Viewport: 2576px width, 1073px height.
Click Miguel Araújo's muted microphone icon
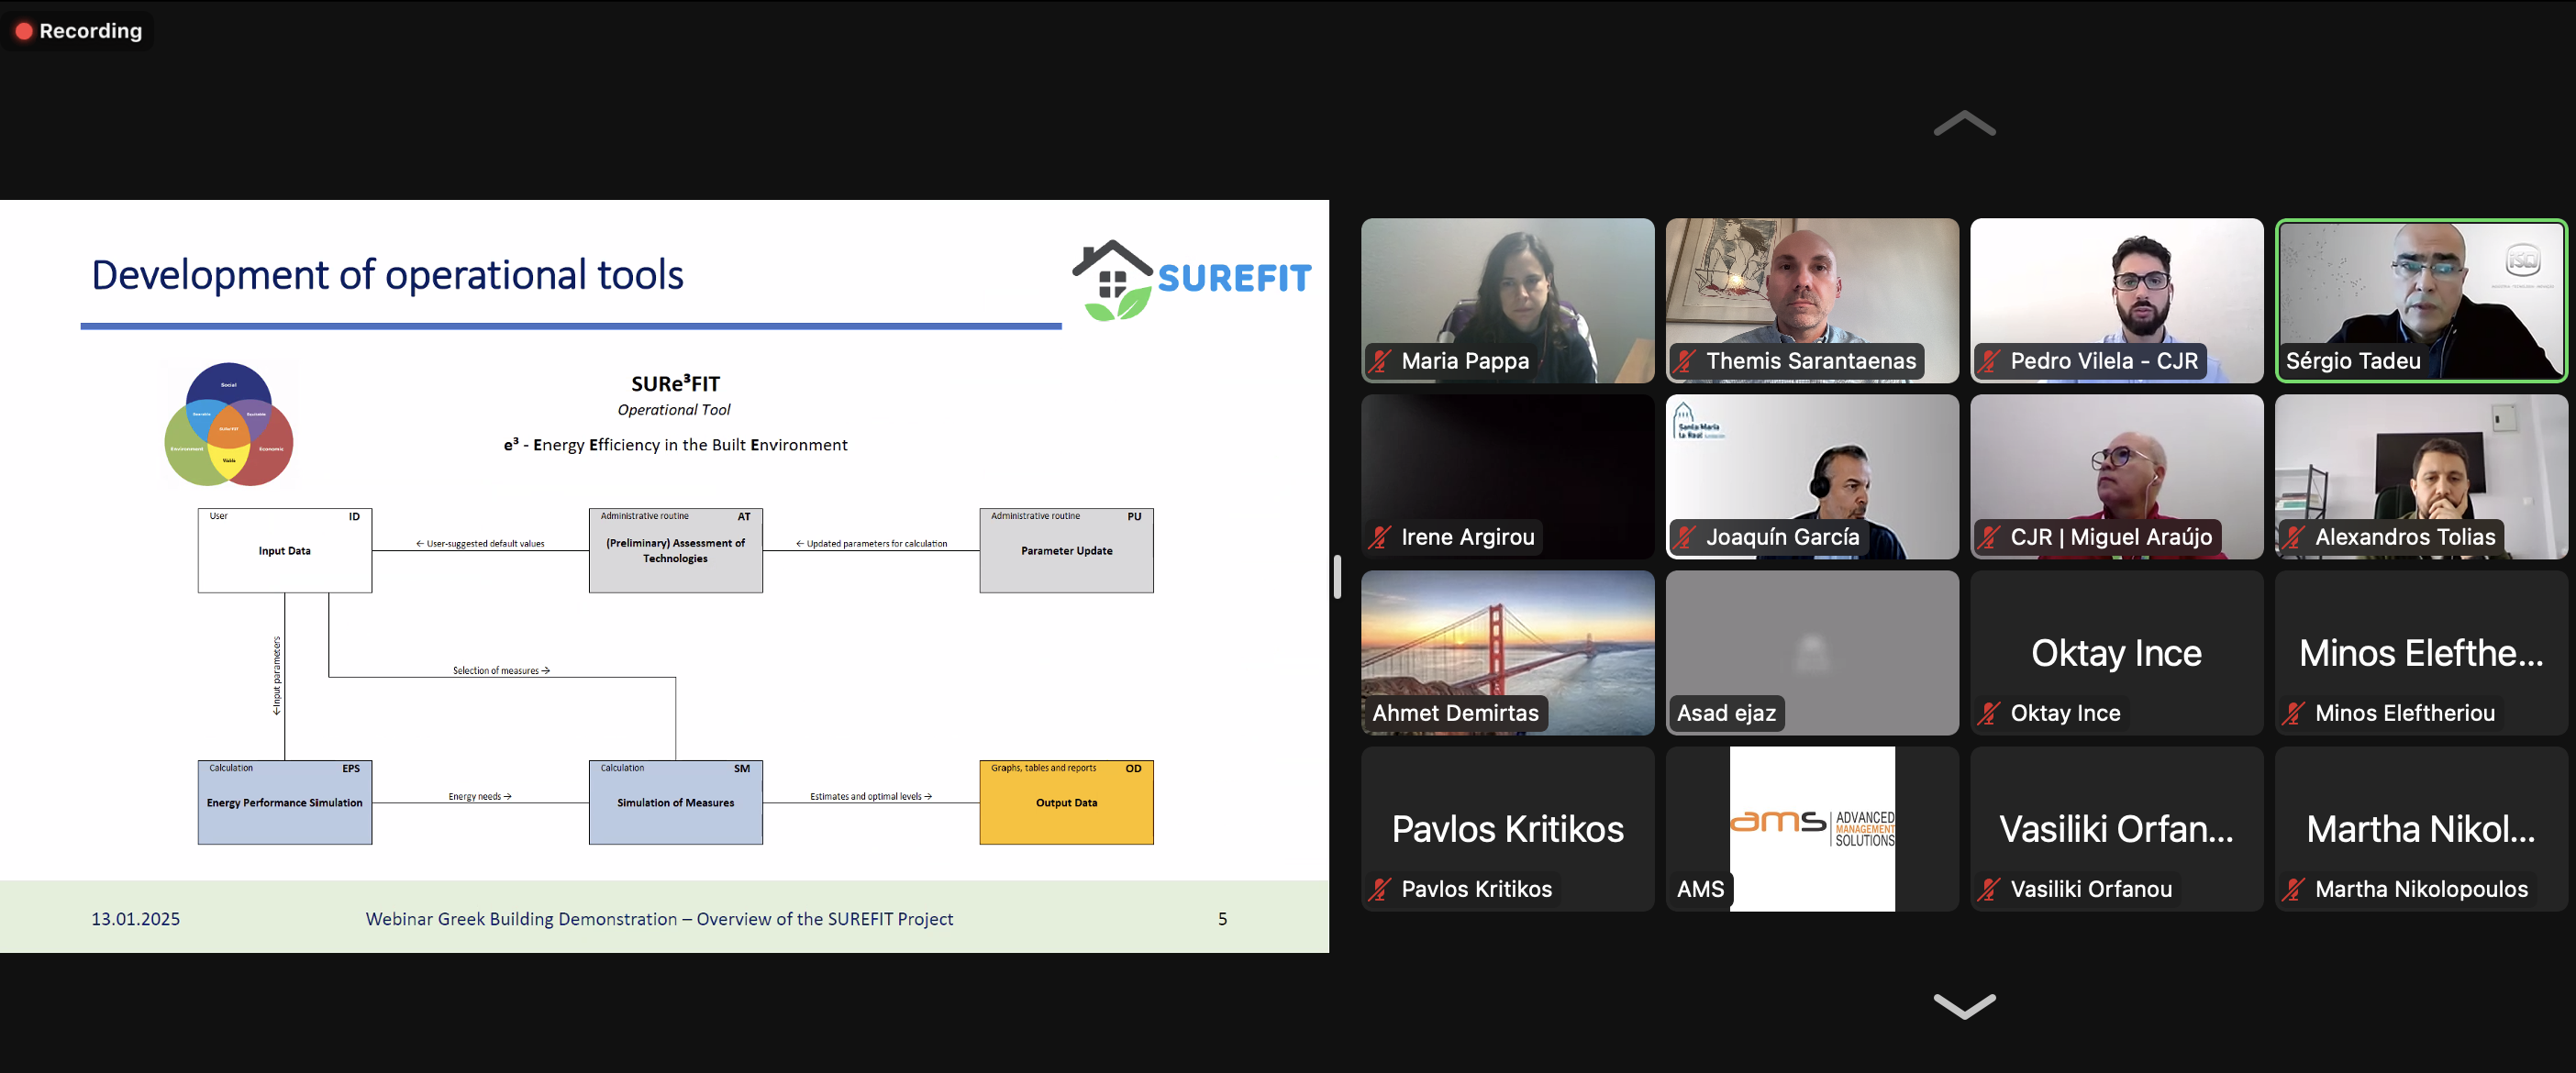coord(1989,537)
